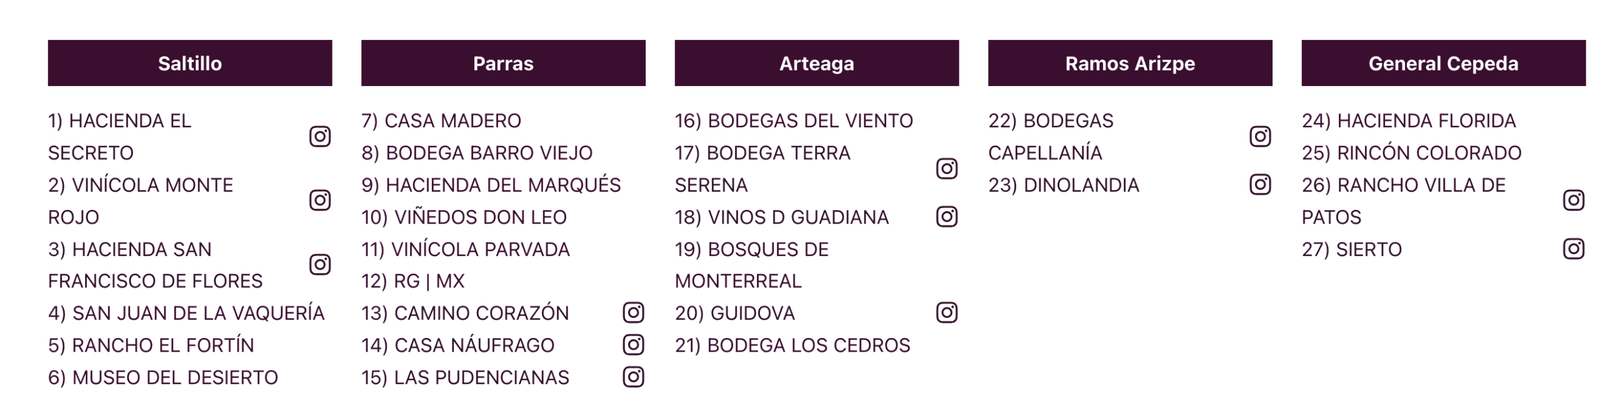Screen dimensions: 1600x401
Task: Open Instagram icon for Hacienda El Secreto
Action: 320,136
